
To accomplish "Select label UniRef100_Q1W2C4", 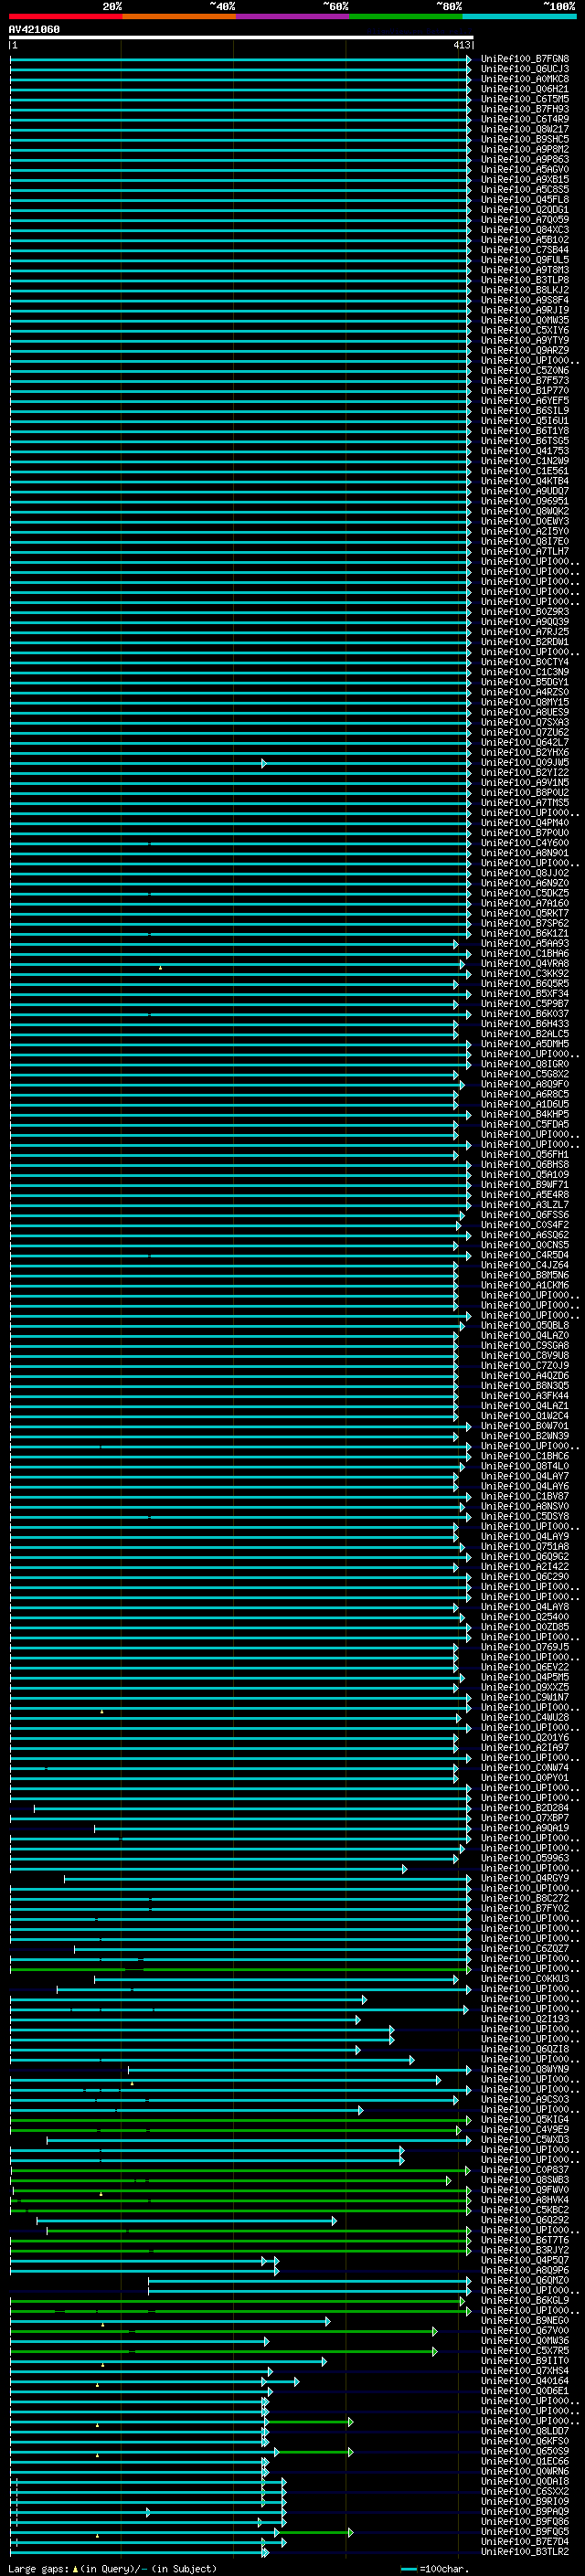I will pyautogui.click(x=525, y=1416).
